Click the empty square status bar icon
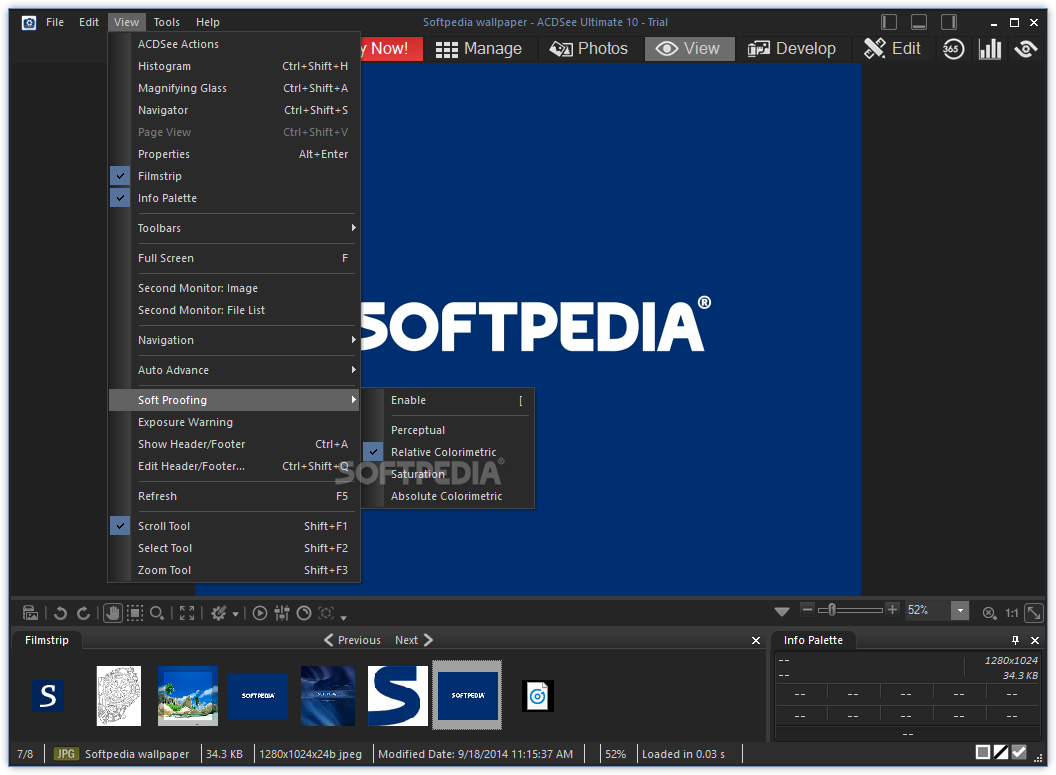This screenshot has width=1056, height=775. click(983, 753)
